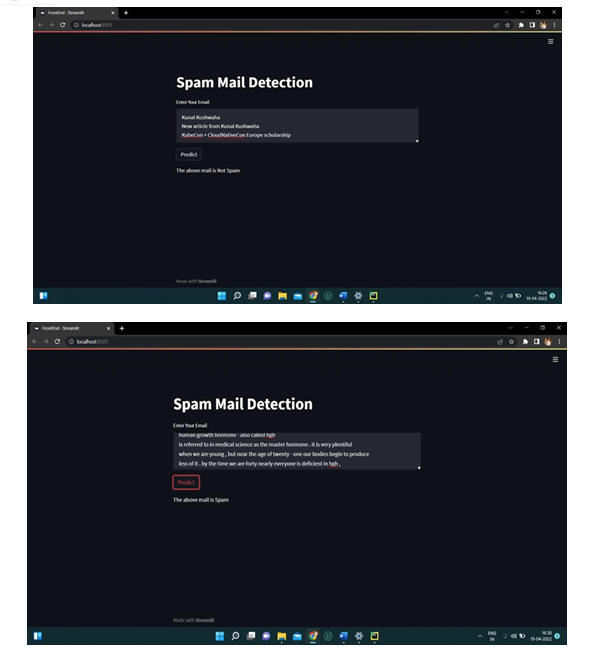The height and width of the screenshot is (657, 590).
Task: Reload the page in the bottom browser window
Action: (x=57, y=341)
